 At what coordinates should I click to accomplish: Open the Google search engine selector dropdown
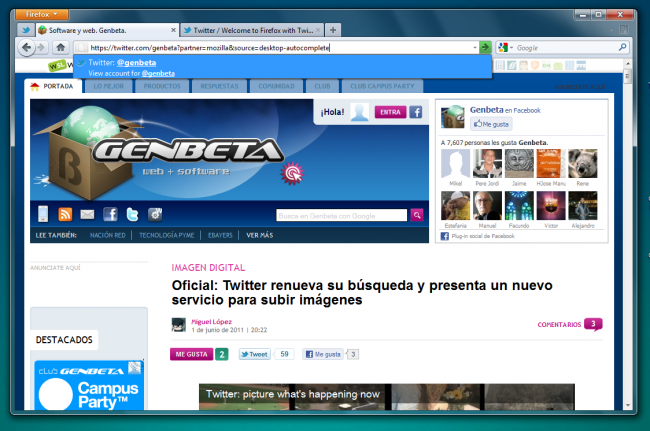[506, 47]
